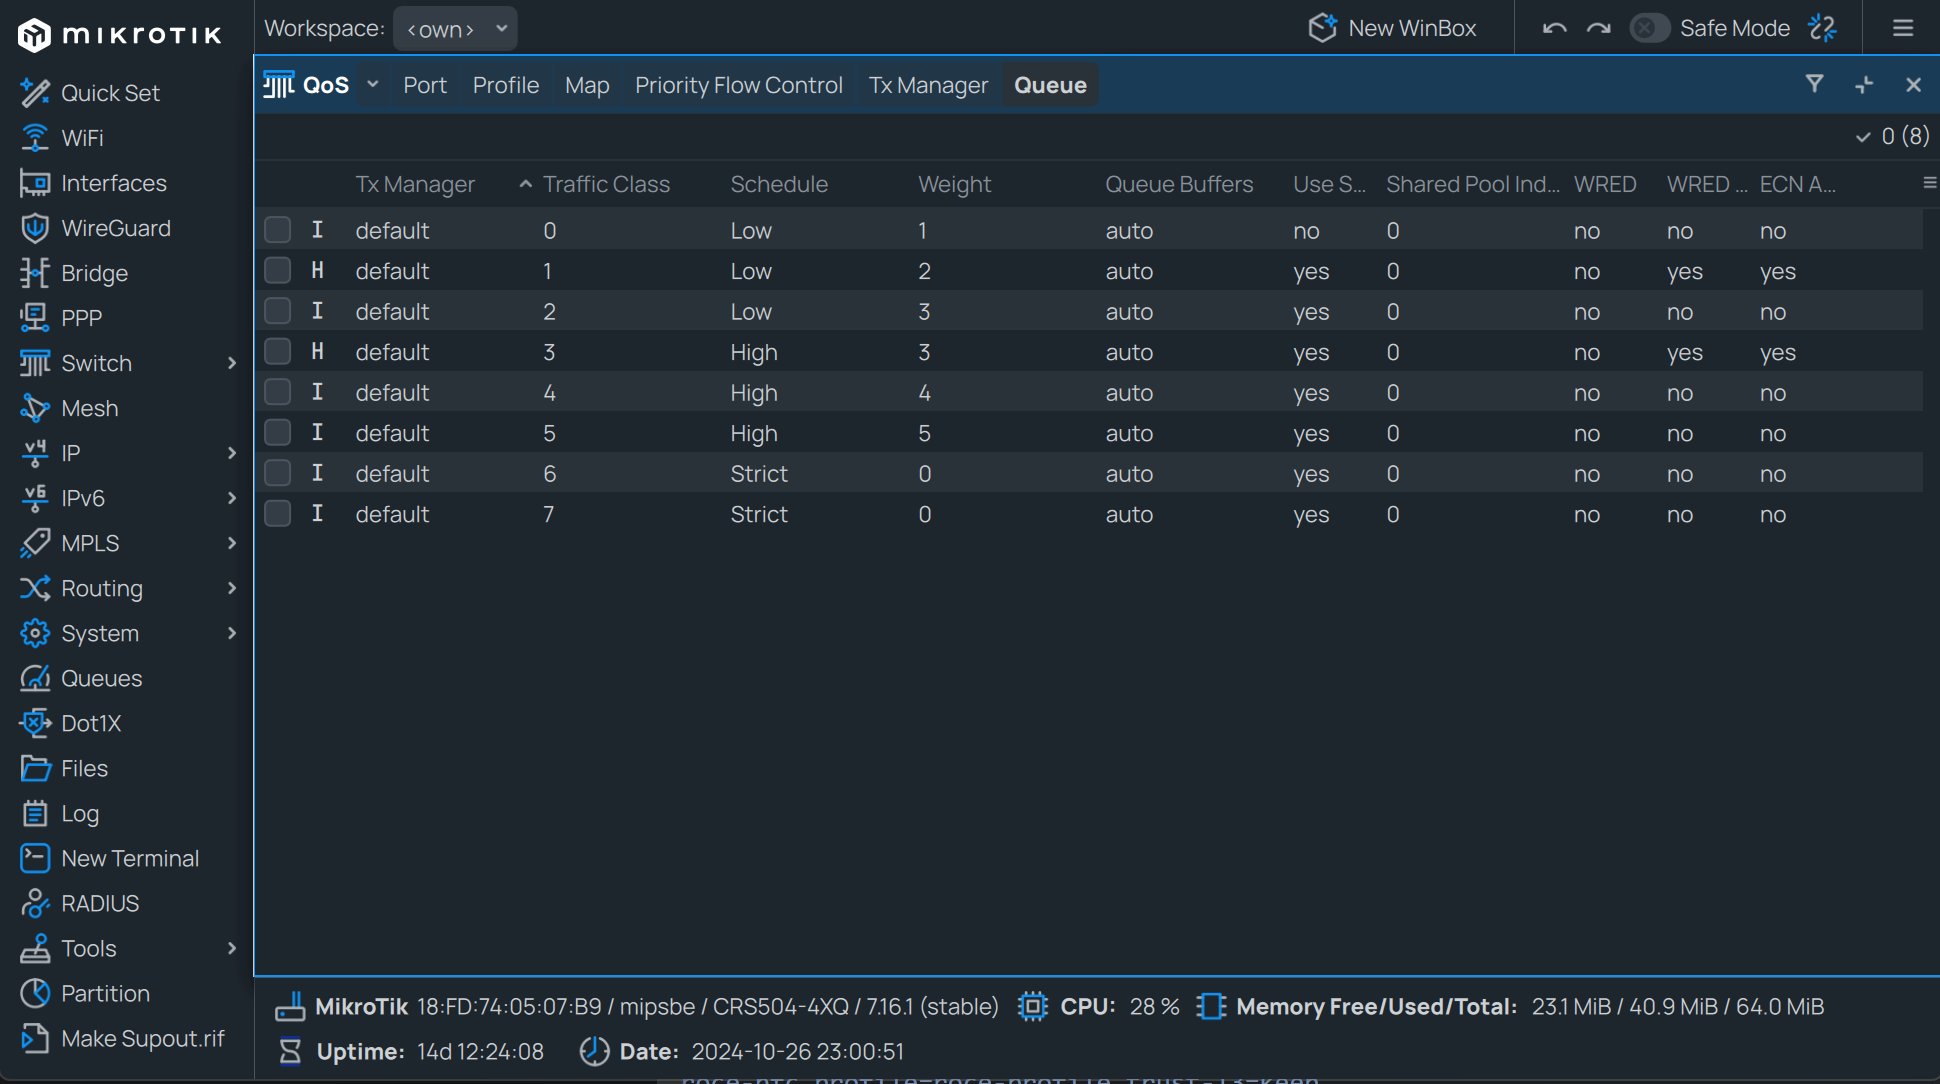Open the Partition sidebar icon
Screen dimensions: 1940x1084
click(x=35, y=993)
